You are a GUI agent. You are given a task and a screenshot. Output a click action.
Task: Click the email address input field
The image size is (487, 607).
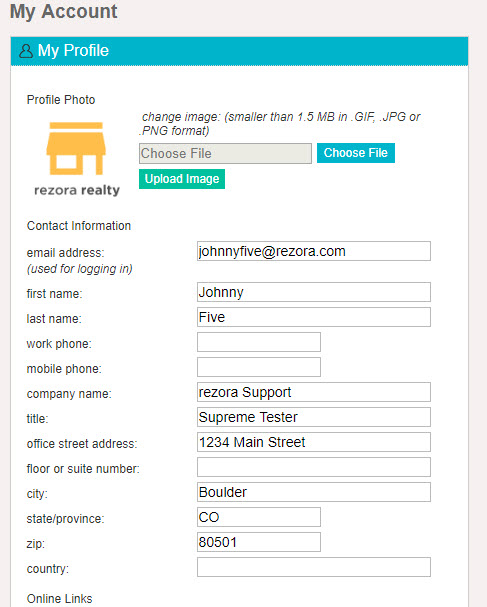pyautogui.click(x=314, y=251)
